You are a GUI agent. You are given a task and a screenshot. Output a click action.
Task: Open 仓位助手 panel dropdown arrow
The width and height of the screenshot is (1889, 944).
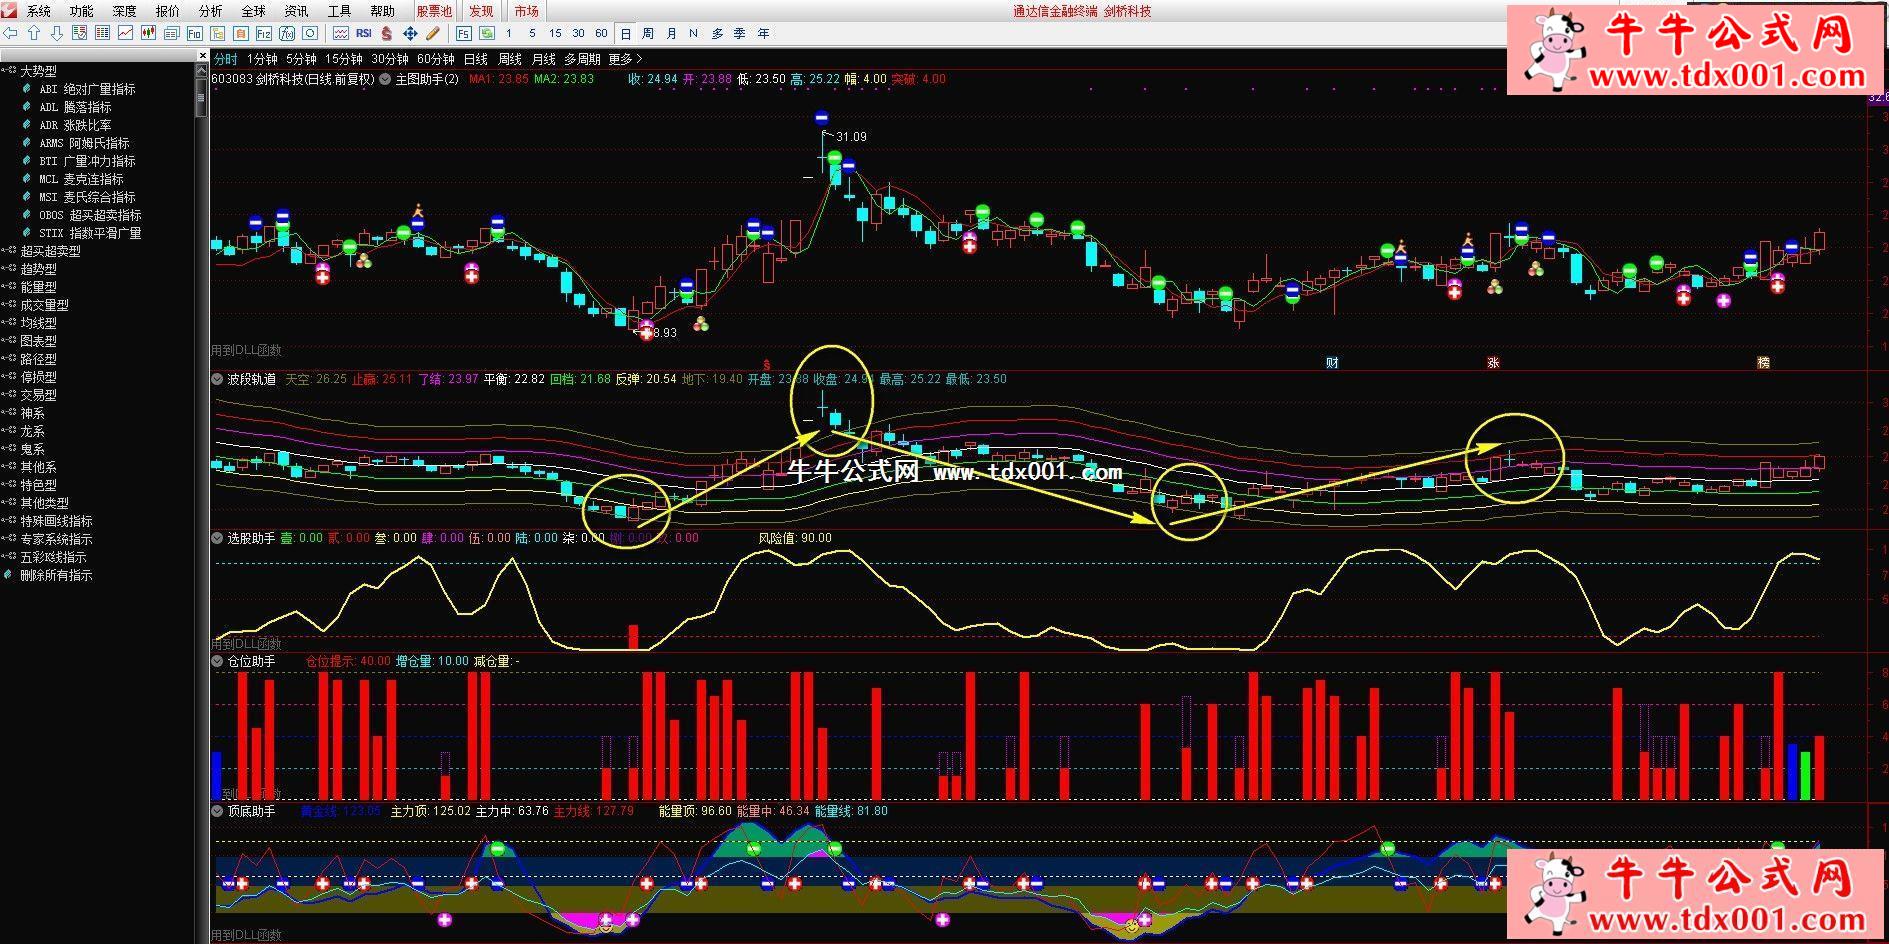click(217, 661)
